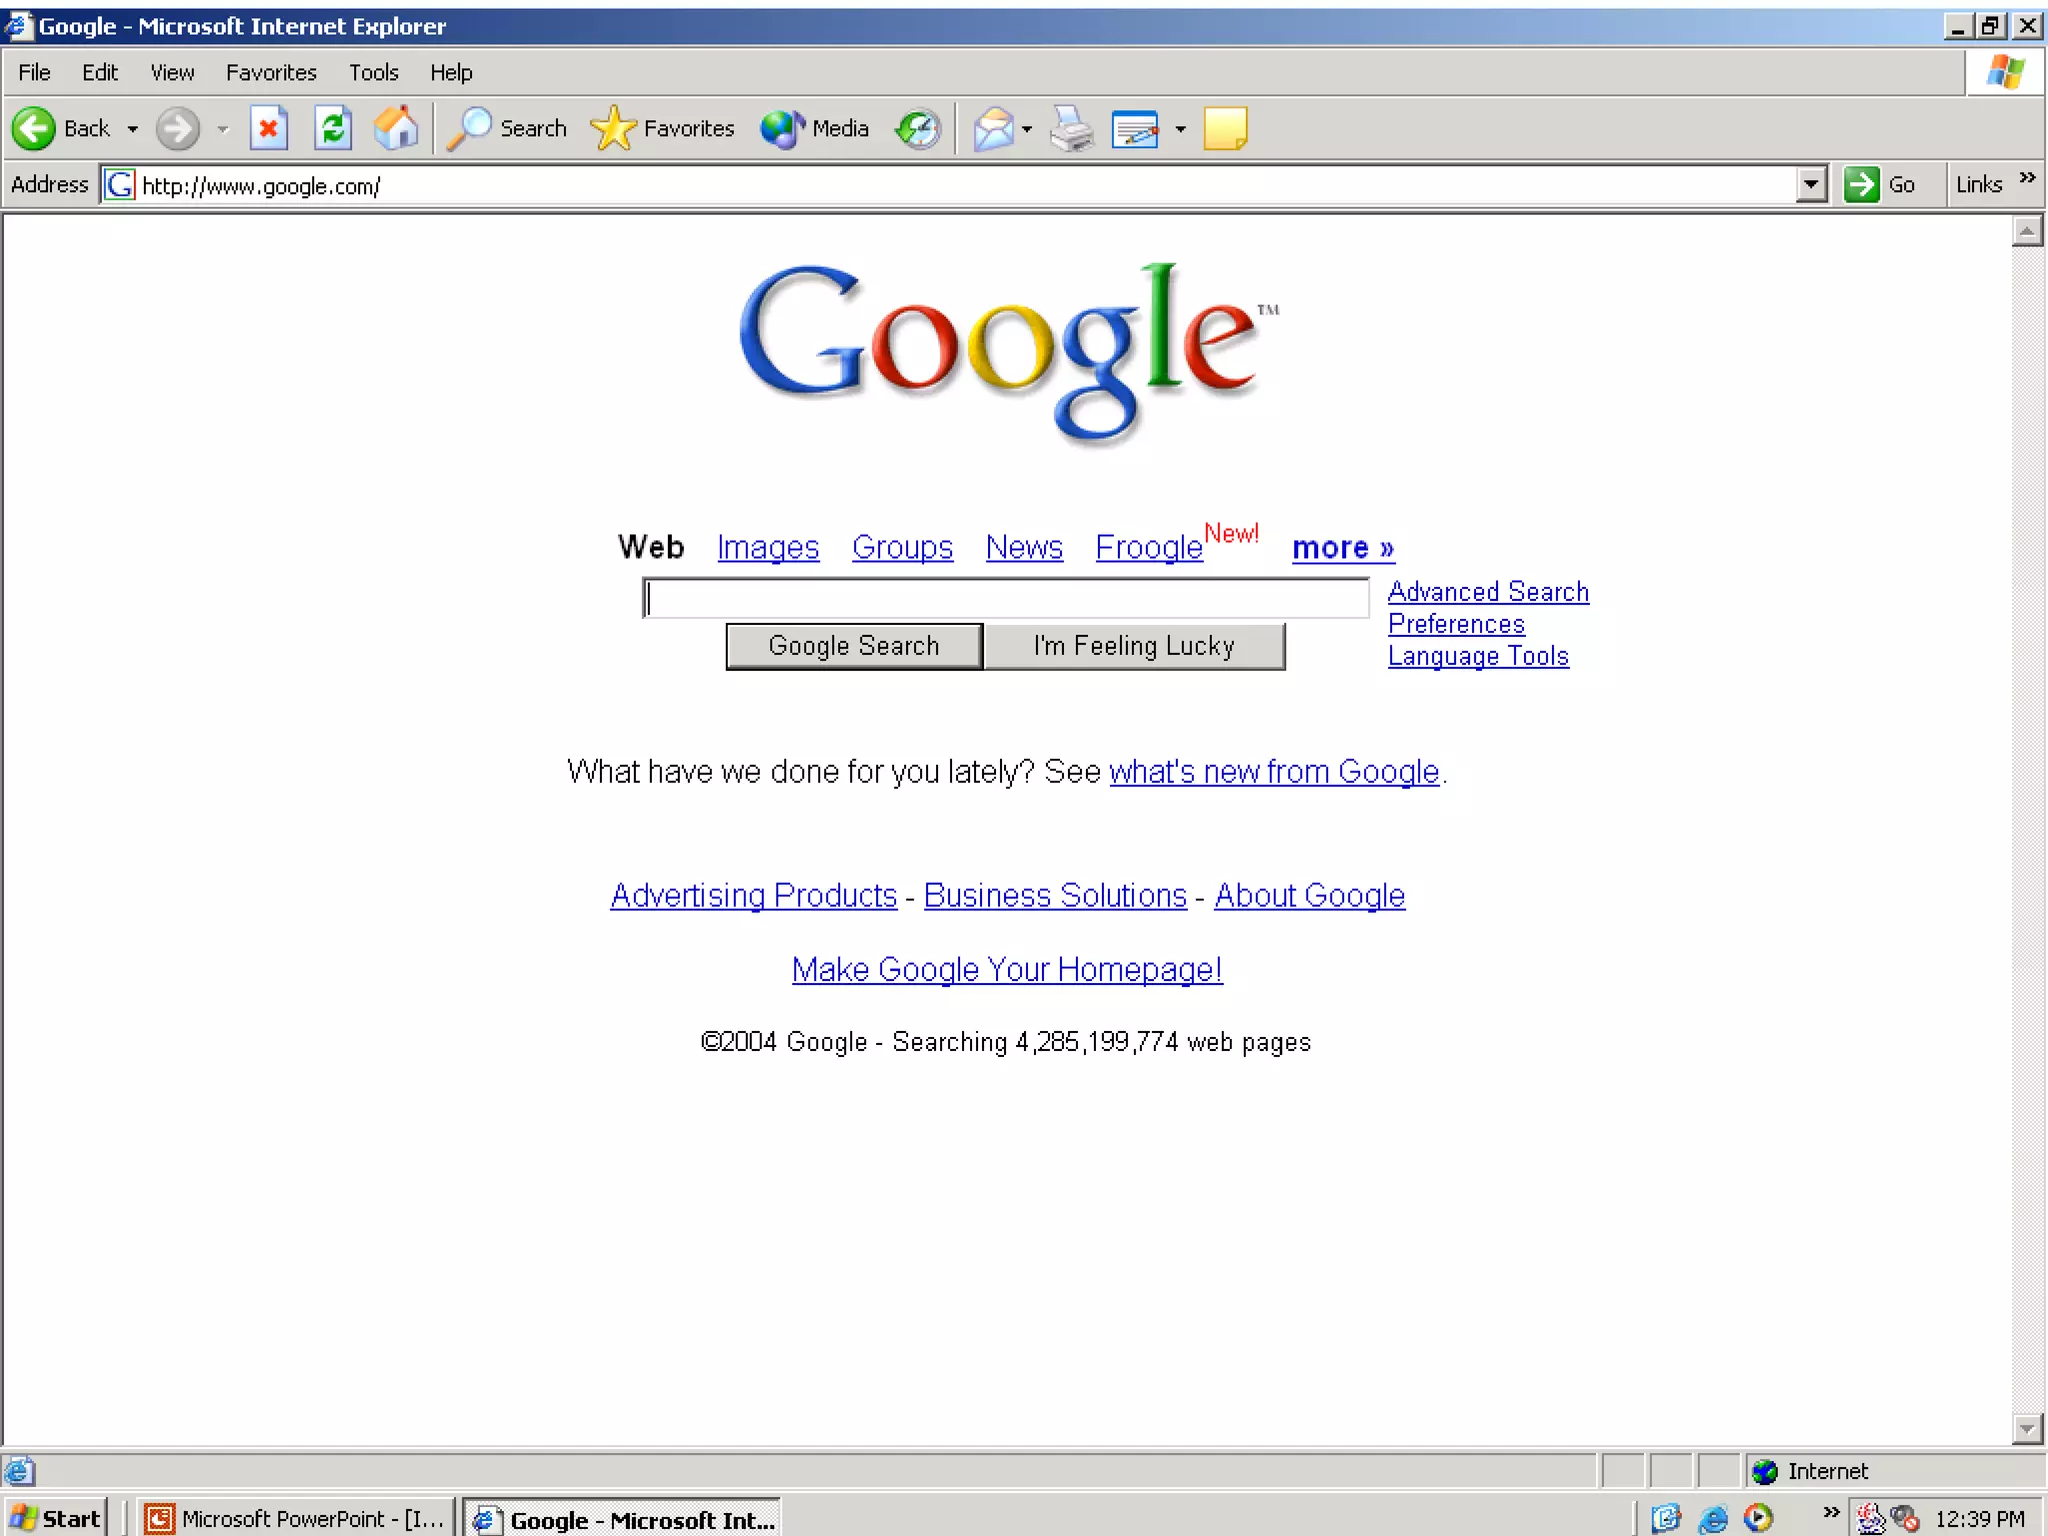This screenshot has width=2048, height=1536.
Task: Click the yellow note toolbar icon
Action: point(1225,129)
